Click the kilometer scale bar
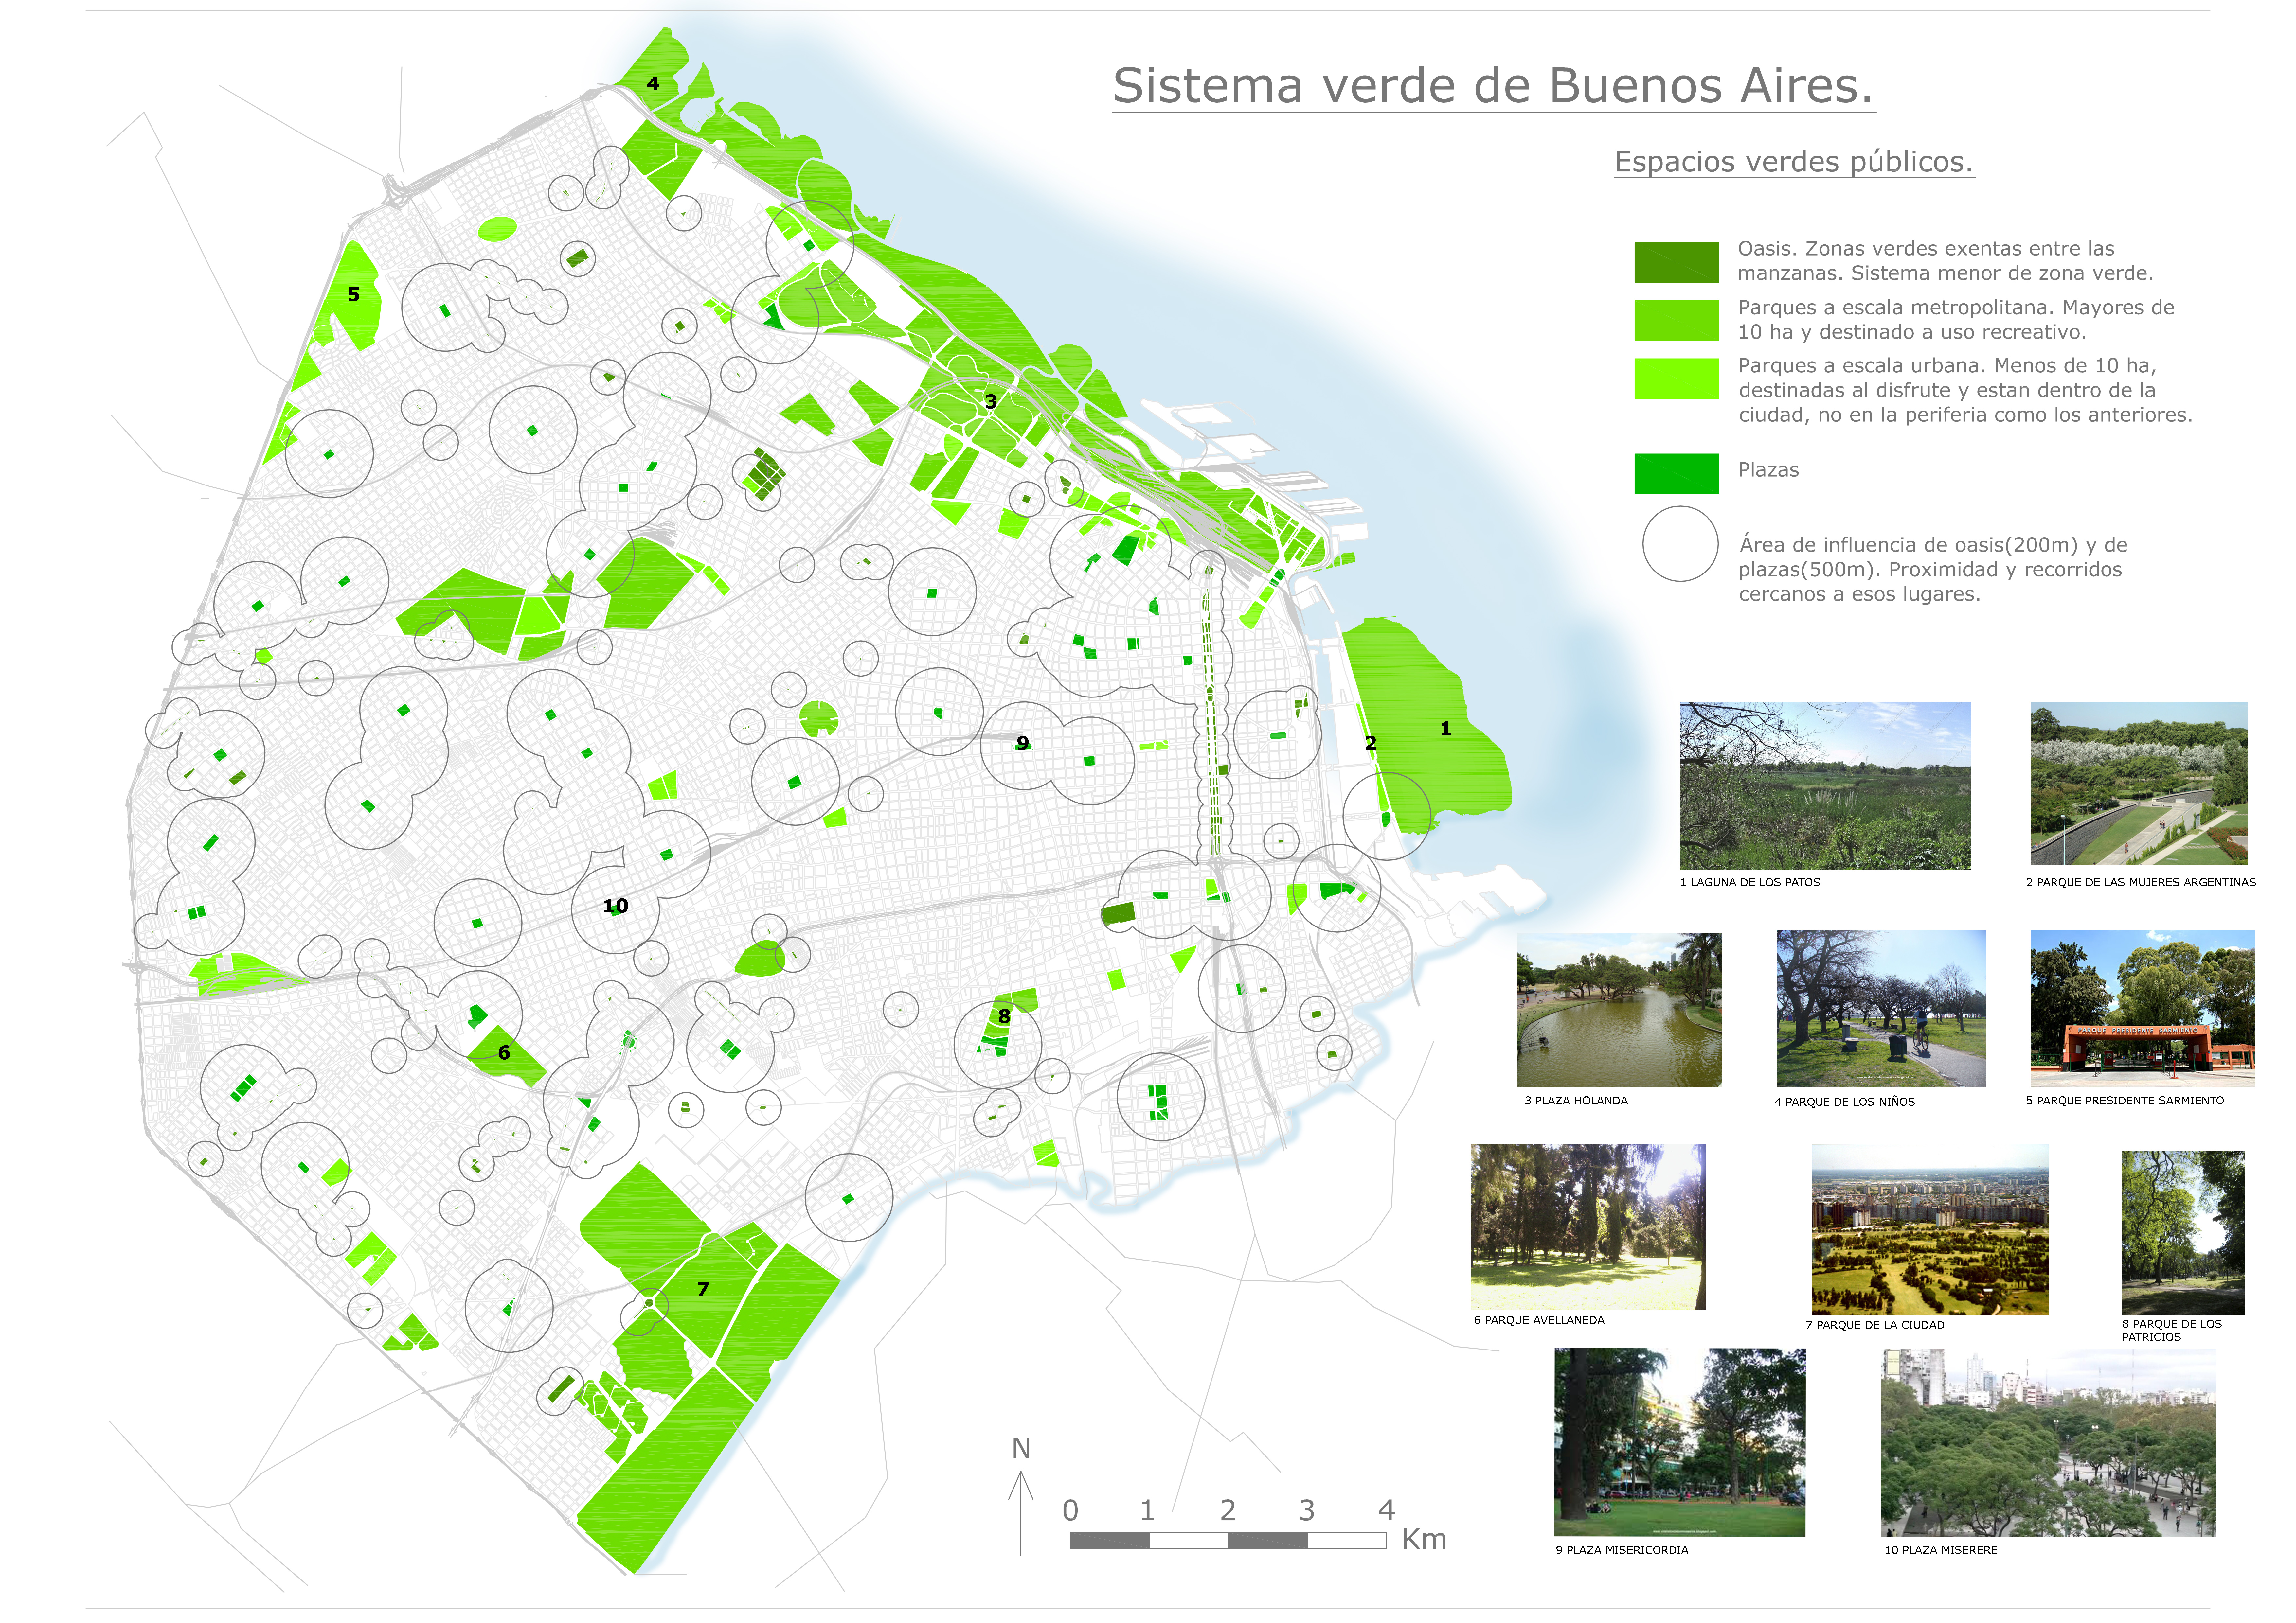The width and height of the screenshot is (2296, 1623). [1228, 1541]
